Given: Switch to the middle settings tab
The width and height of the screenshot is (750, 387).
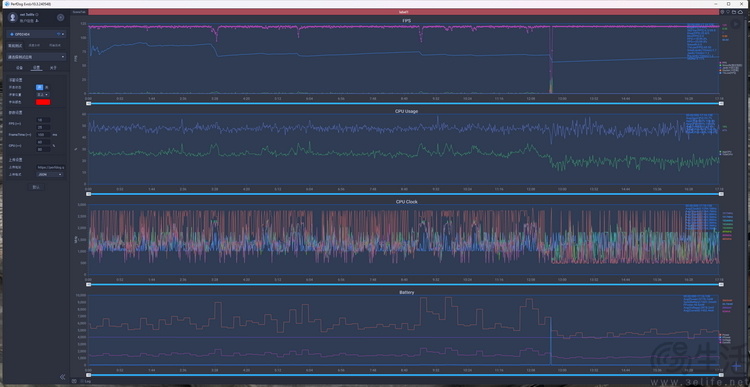Looking at the screenshot, I should [36, 68].
